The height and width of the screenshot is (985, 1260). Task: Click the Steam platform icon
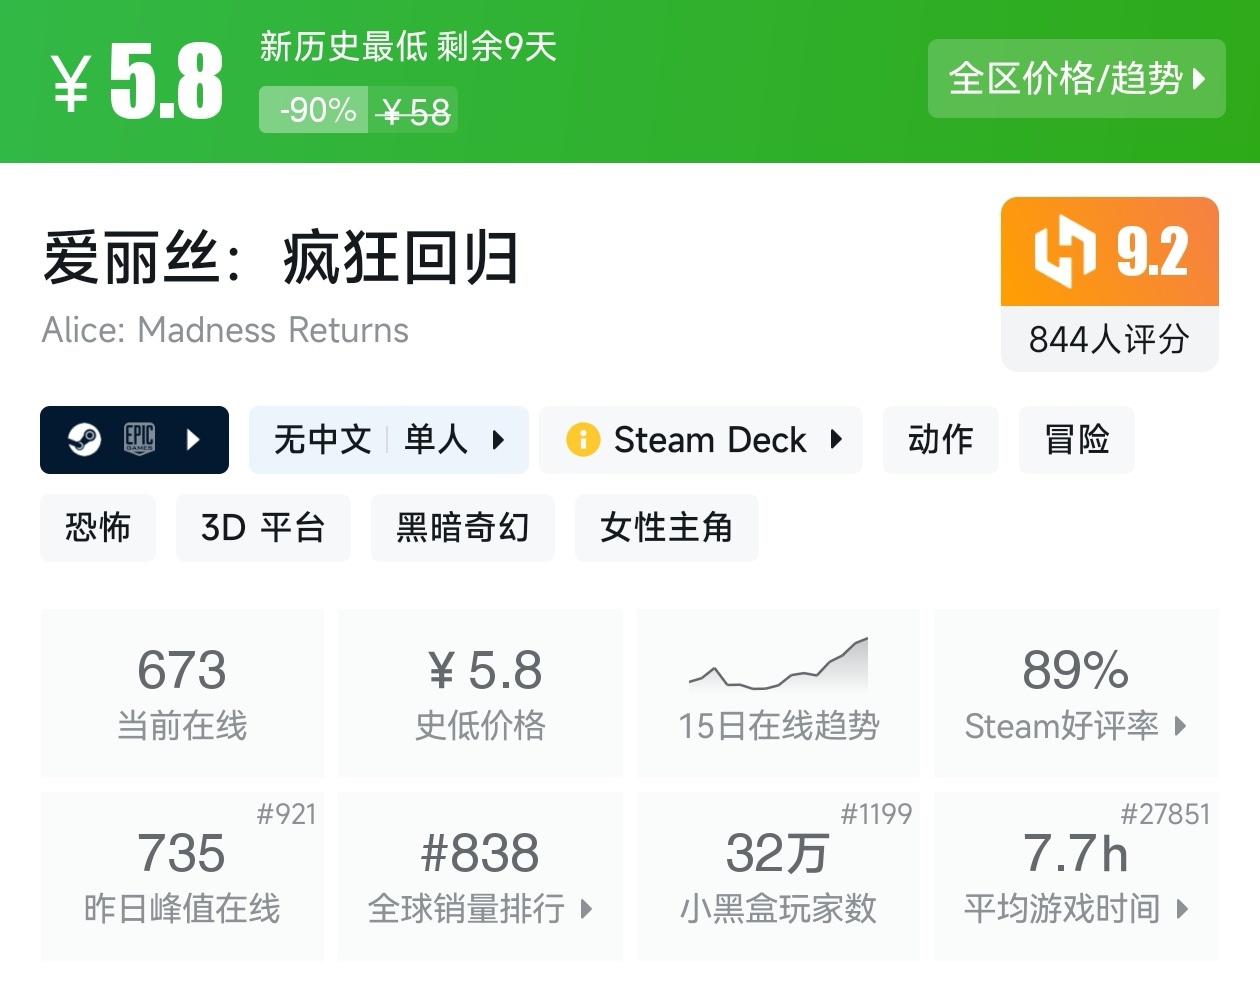[x=84, y=439]
